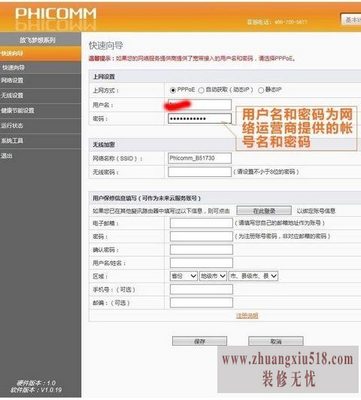Open 健康节能设置 in the sidebar
Image resolution: width=361 pixels, height=400 pixels.
tap(40, 110)
